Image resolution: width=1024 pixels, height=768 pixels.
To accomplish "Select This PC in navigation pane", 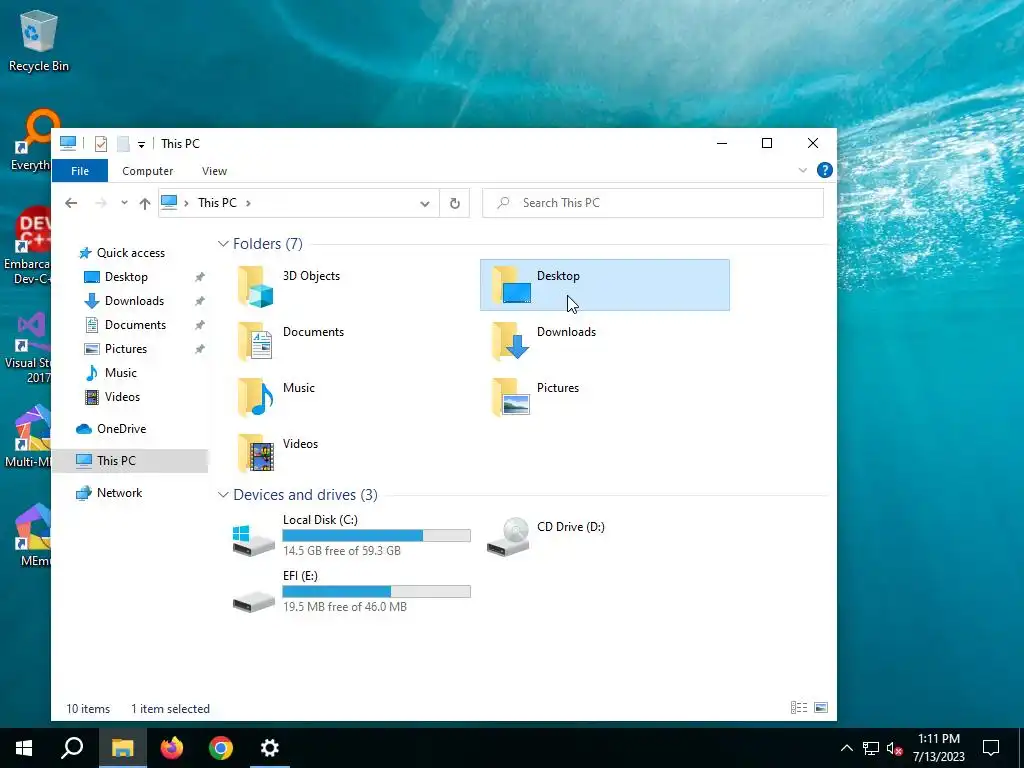I will point(129,461).
